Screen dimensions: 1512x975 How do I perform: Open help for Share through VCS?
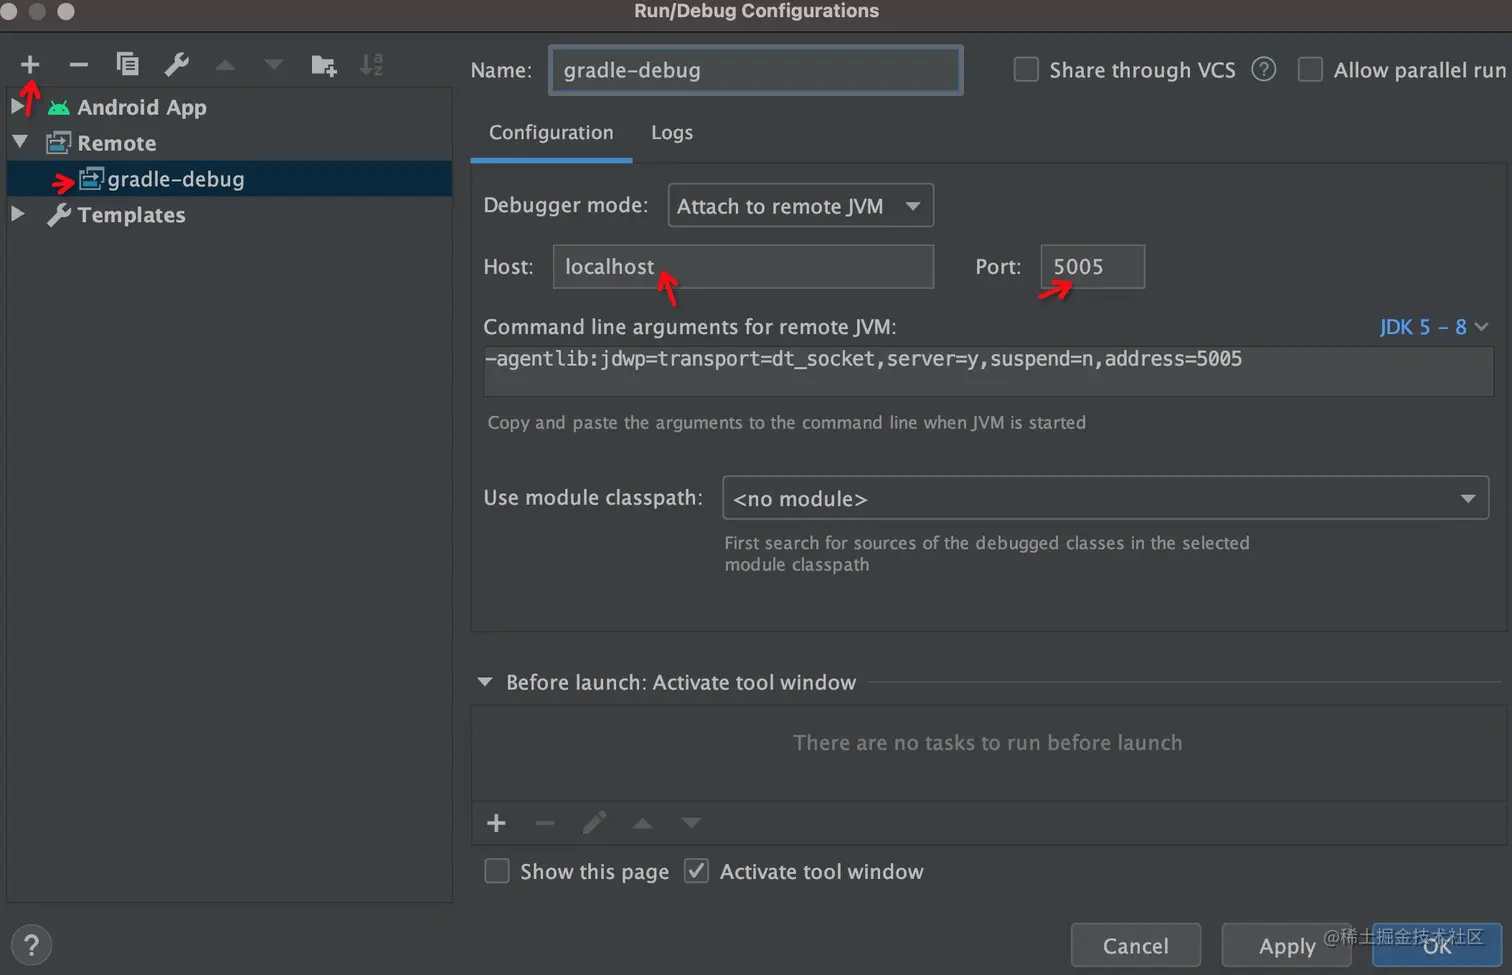click(x=1264, y=70)
